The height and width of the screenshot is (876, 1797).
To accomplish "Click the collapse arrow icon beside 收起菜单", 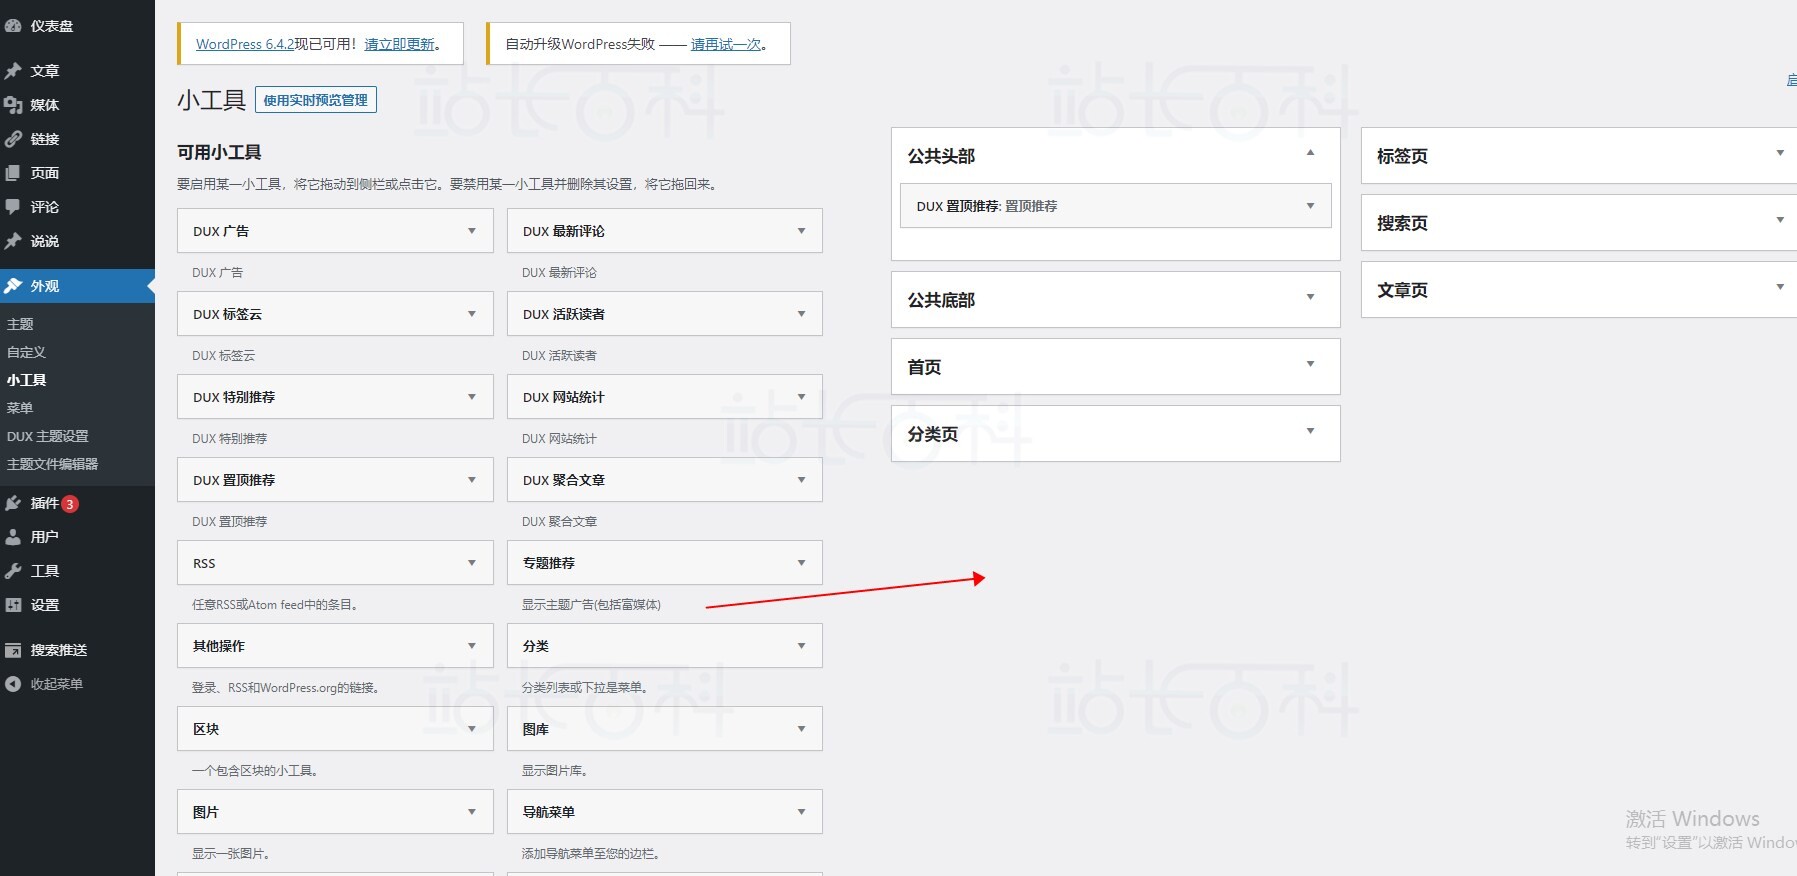I will click(x=13, y=684).
